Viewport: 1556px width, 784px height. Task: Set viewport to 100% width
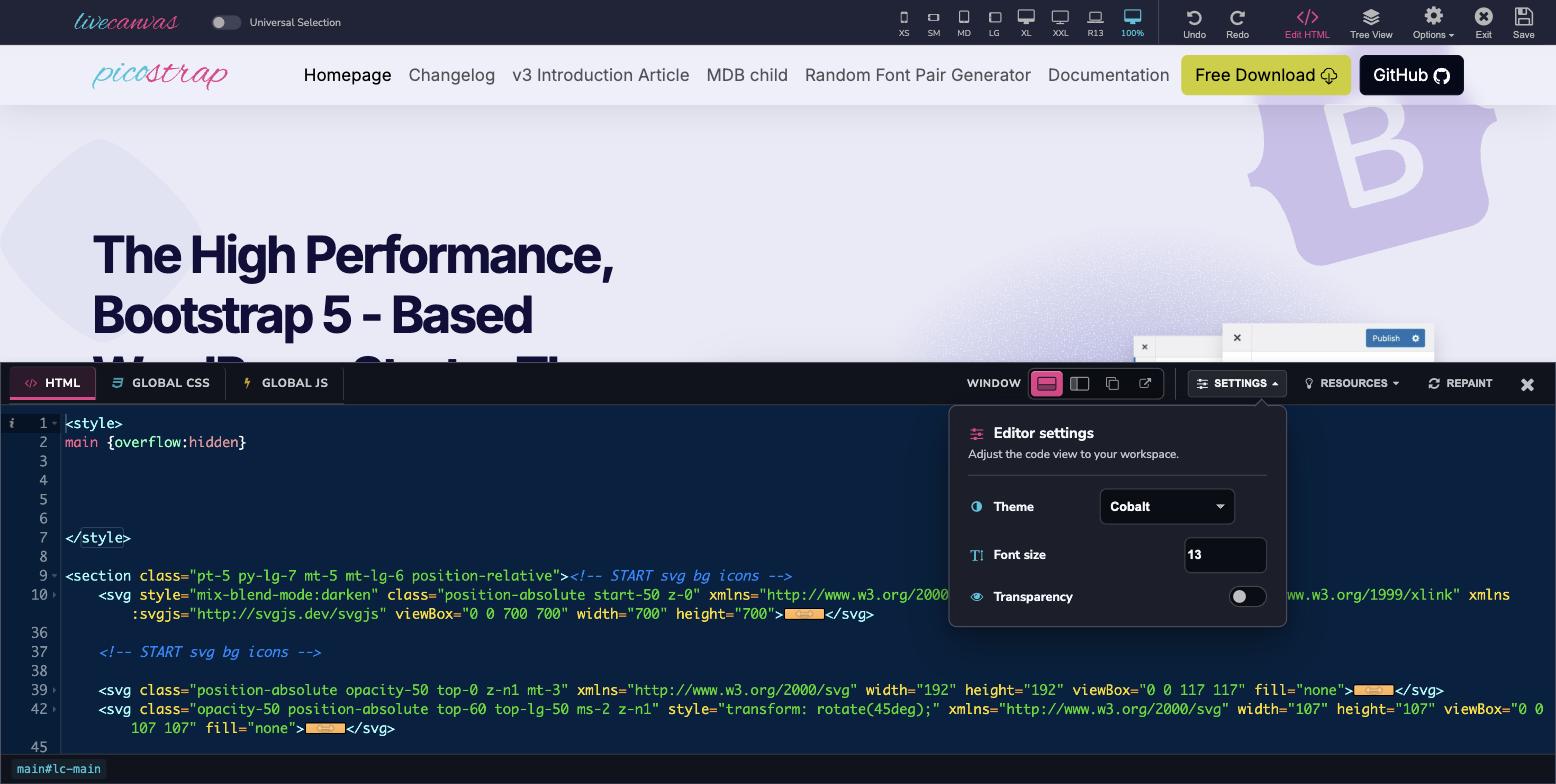click(x=1132, y=22)
